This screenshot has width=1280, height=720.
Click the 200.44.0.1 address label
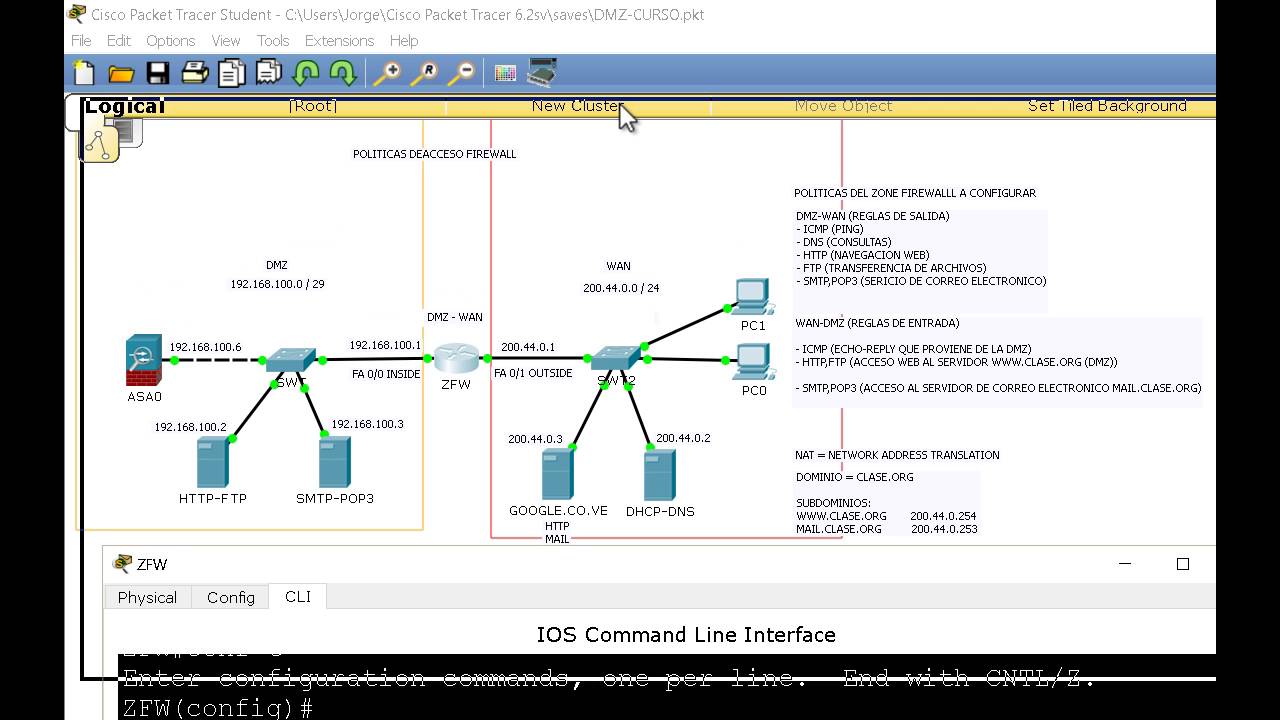coord(528,347)
